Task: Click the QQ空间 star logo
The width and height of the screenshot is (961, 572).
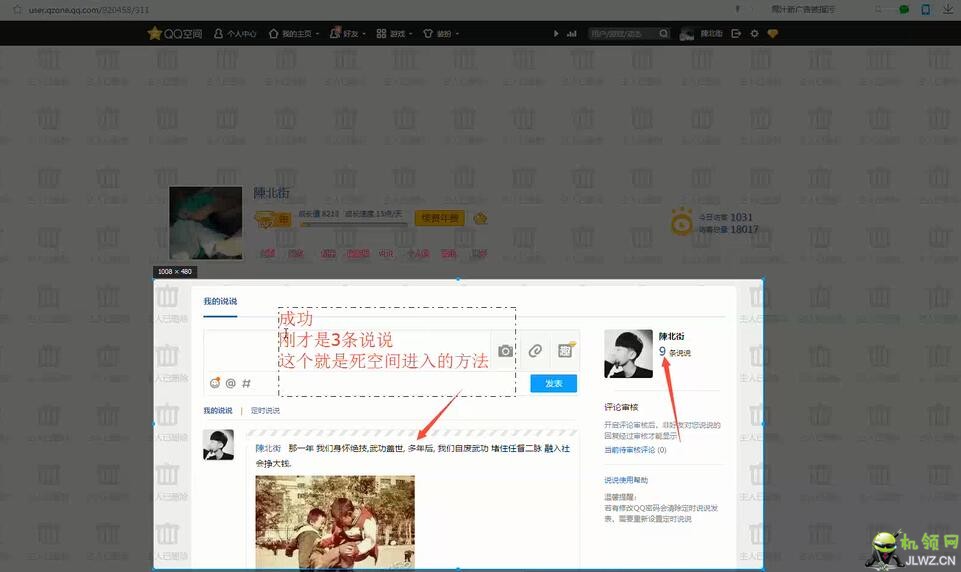Action: point(175,33)
